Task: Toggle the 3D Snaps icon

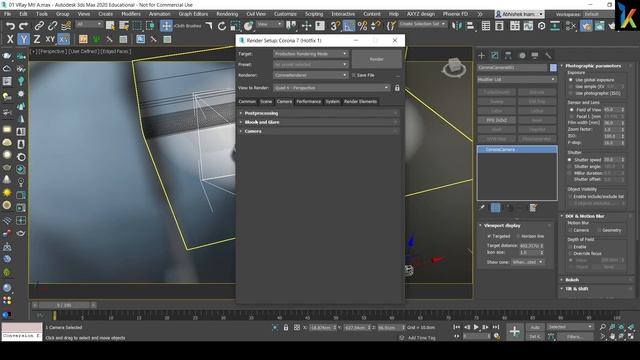Action: pos(335,26)
